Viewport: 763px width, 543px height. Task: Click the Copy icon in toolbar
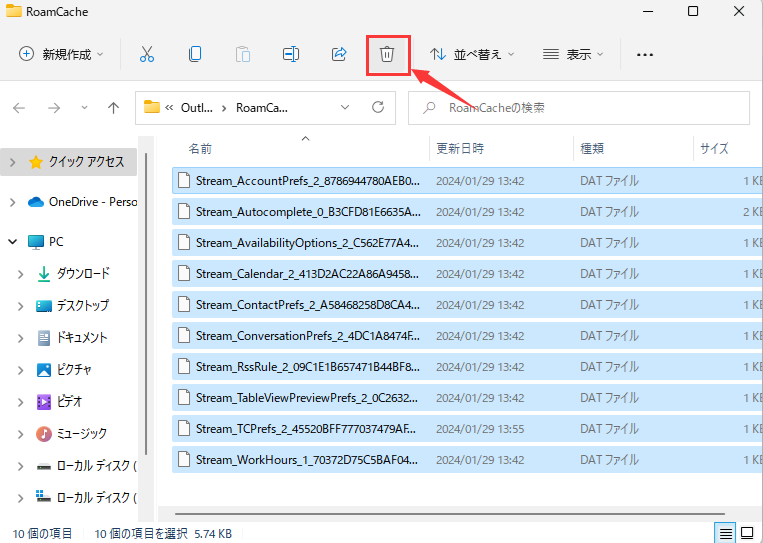pos(195,54)
